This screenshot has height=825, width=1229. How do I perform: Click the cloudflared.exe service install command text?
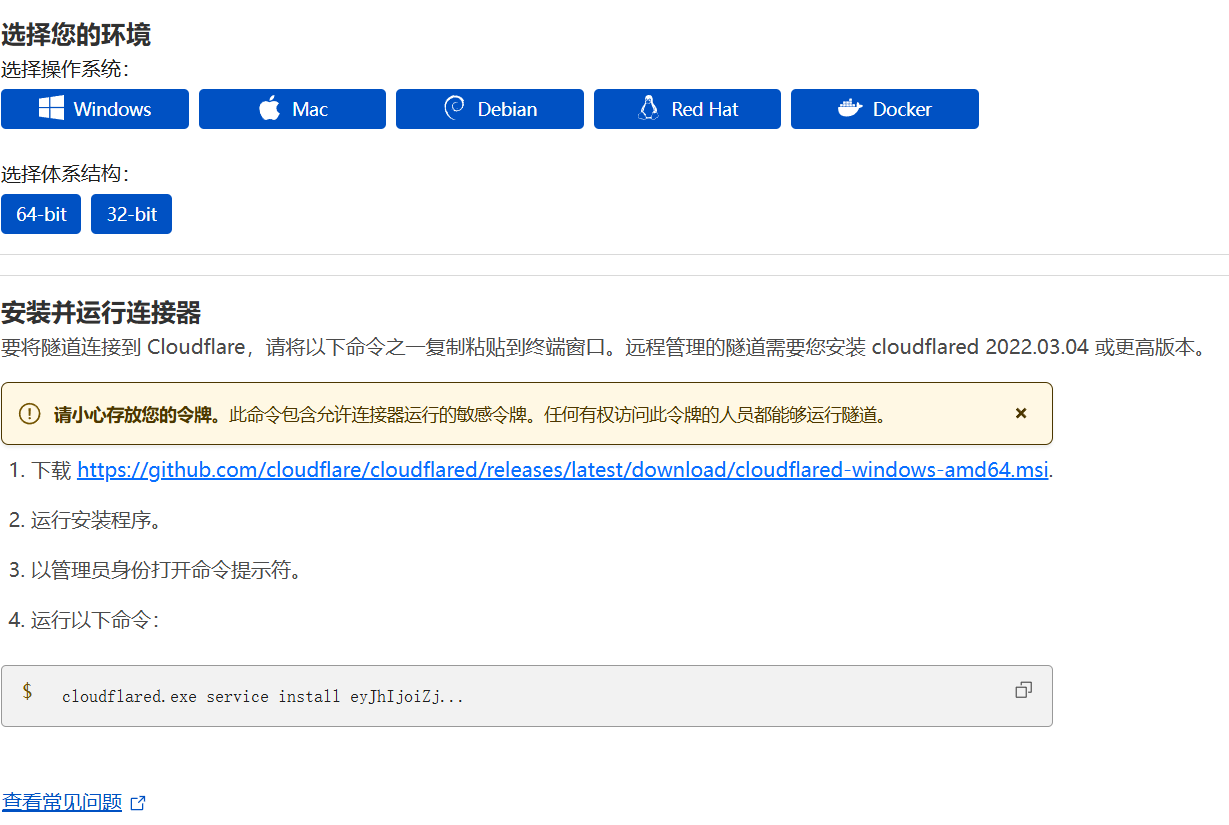coord(262,696)
